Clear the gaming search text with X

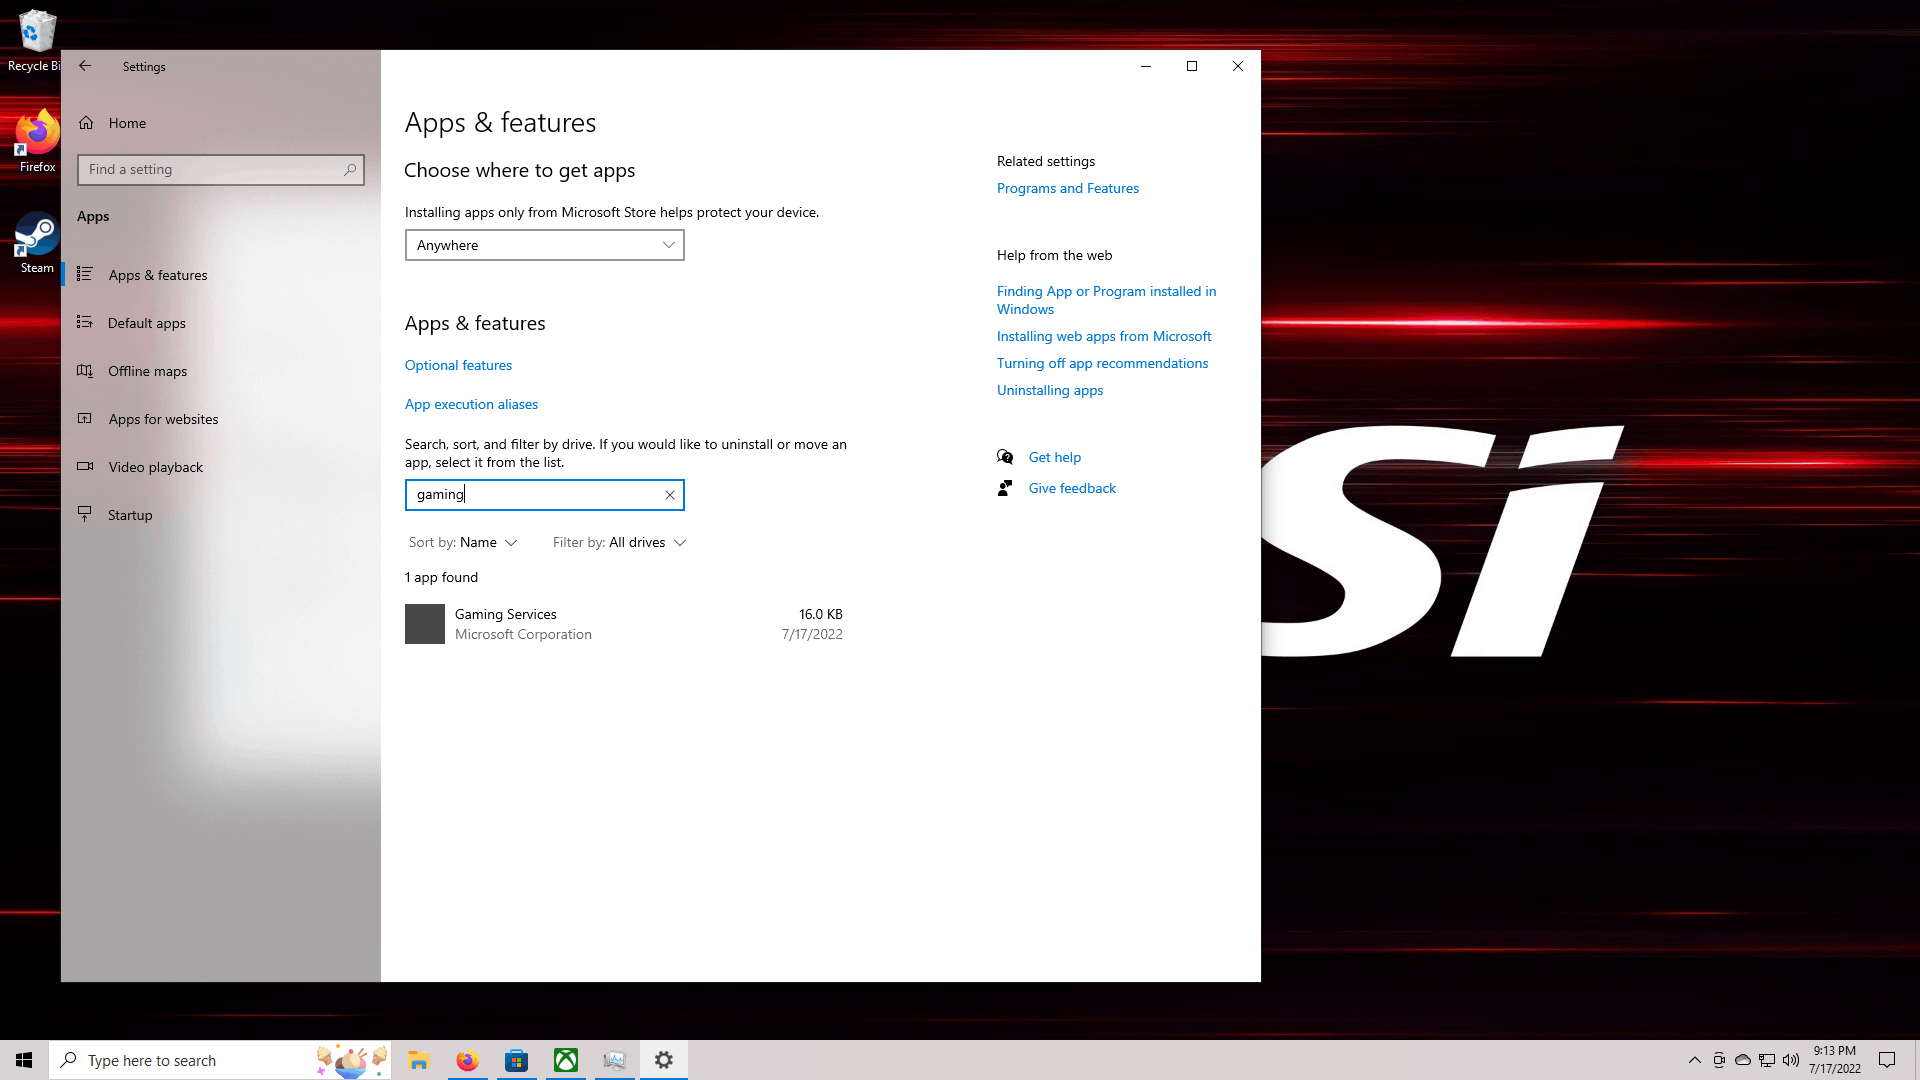tap(670, 495)
